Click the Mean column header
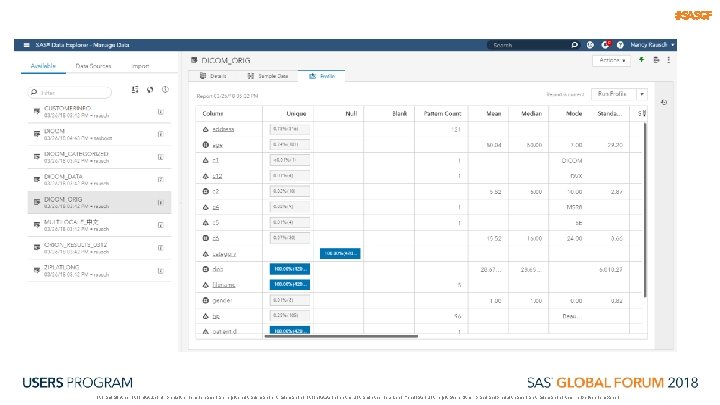This screenshot has height=405, width=720. click(494, 113)
